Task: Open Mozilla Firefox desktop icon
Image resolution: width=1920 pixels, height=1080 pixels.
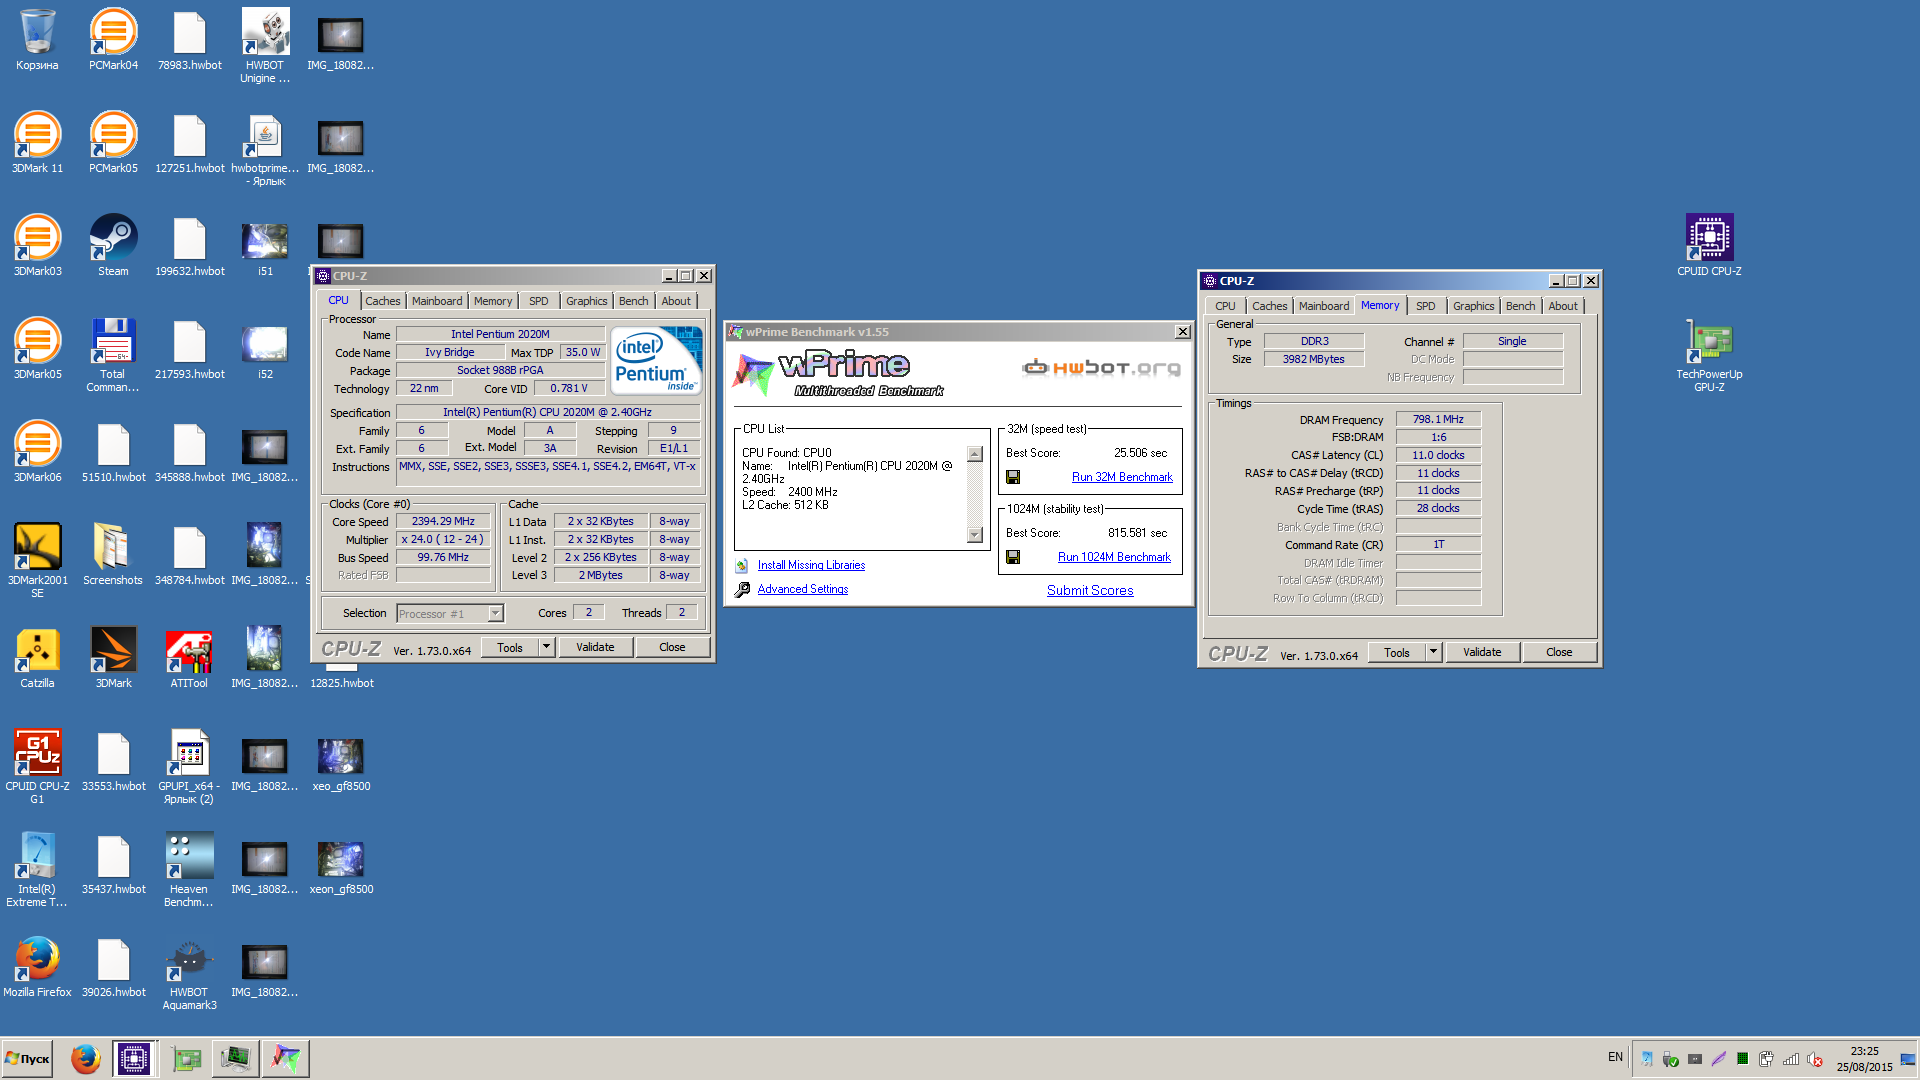Action: click(x=37, y=967)
